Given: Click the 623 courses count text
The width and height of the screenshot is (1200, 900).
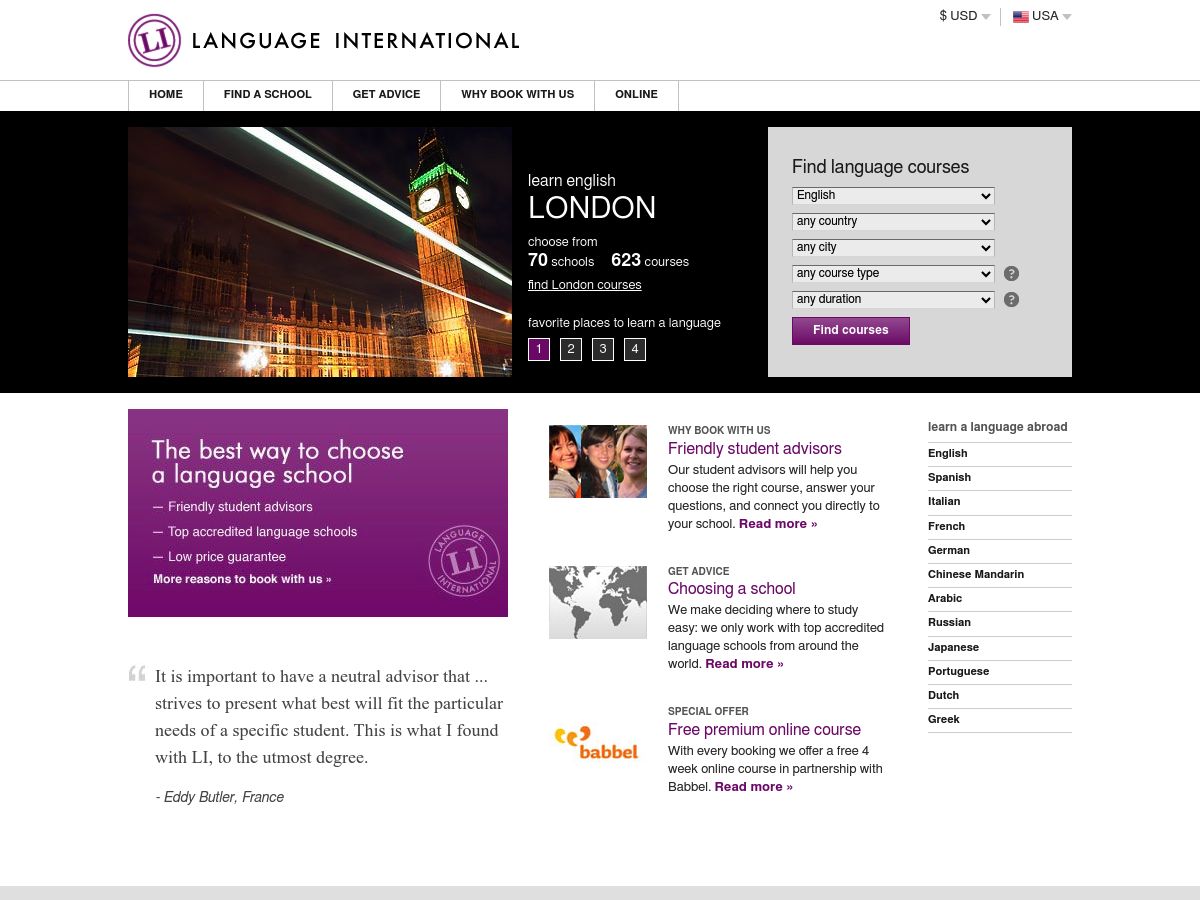Looking at the screenshot, I should pos(650,261).
